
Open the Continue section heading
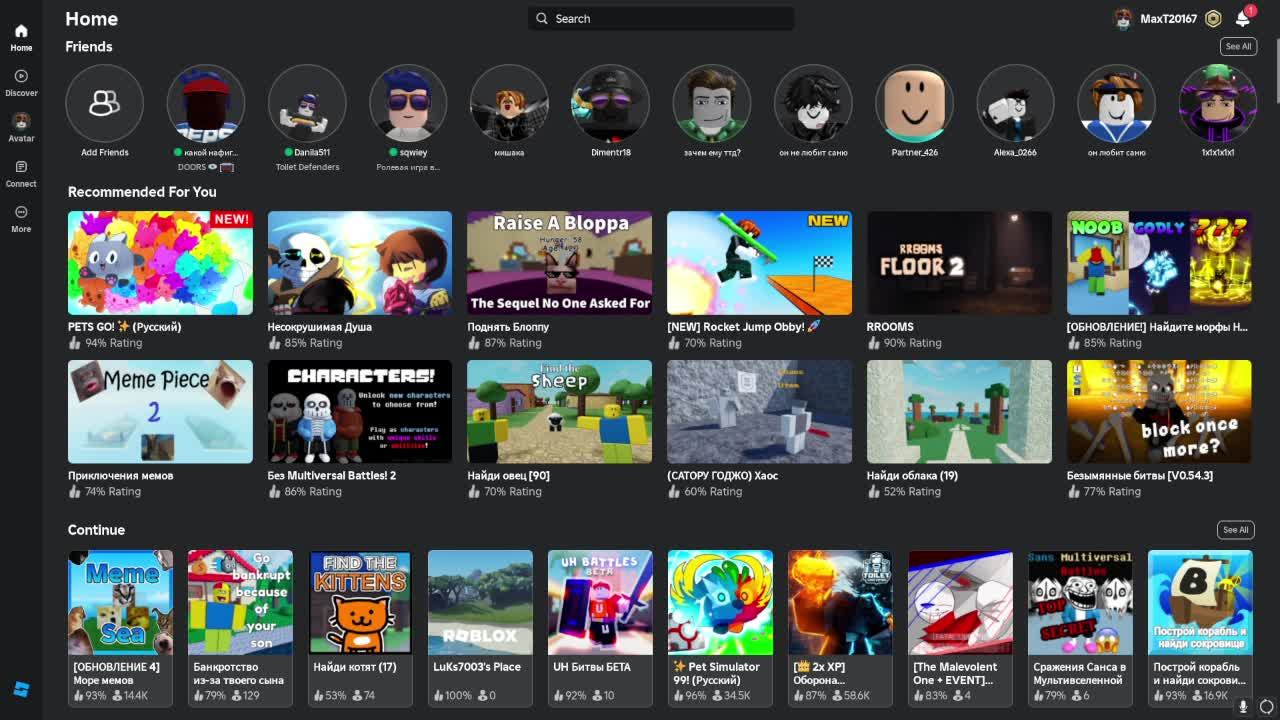96,530
